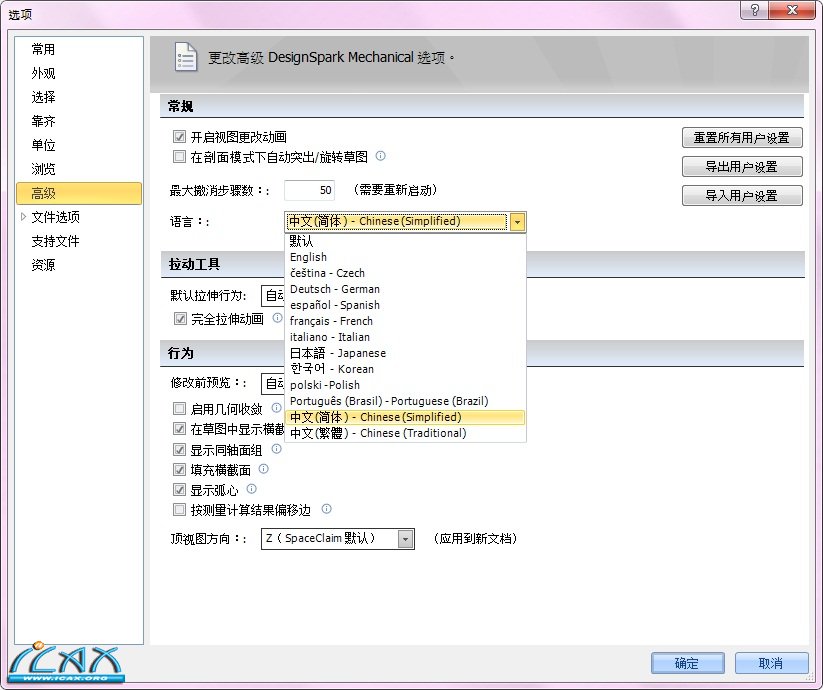The height and width of the screenshot is (690, 823).
Task: Uncheck 显示同轴面组 checkbox
Action: pyautogui.click(x=180, y=450)
